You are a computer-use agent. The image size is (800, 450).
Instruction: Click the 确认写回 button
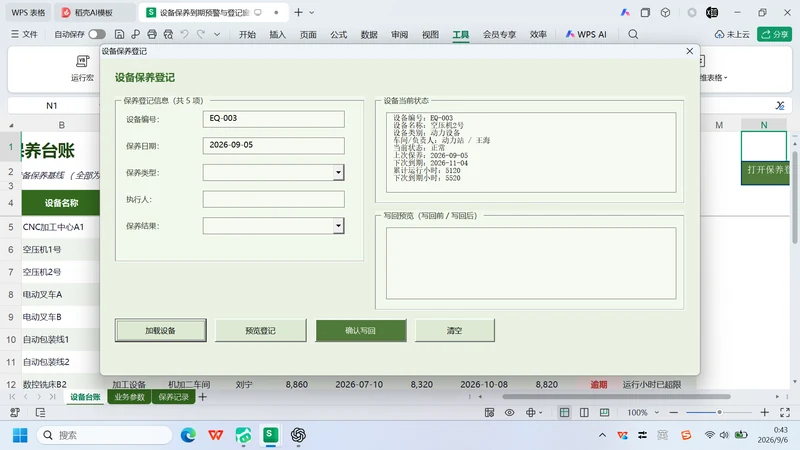tap(361, 331)
